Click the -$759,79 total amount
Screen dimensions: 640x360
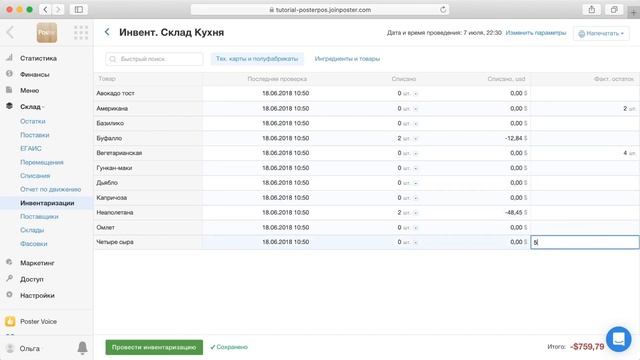click(587, 347)
